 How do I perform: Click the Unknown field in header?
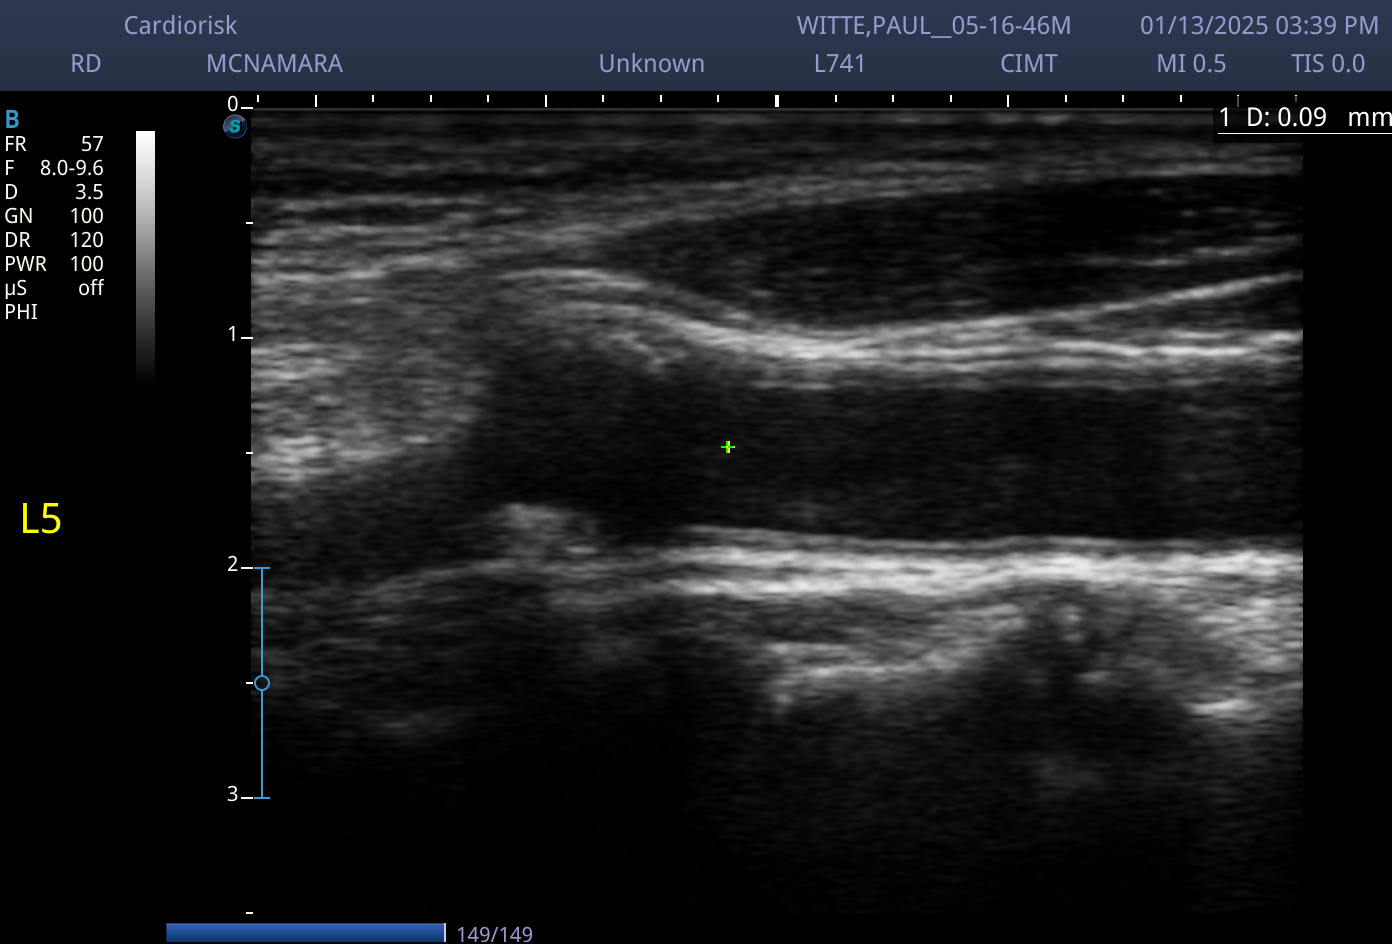pyautogui.click(x=652, y=64)
